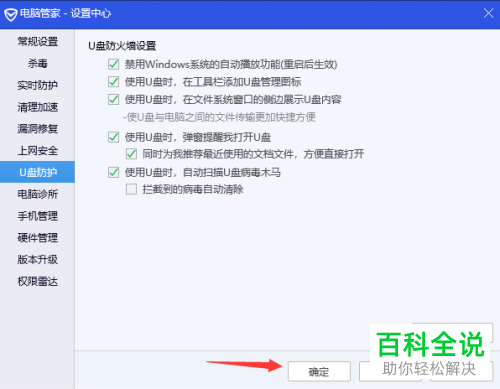
Task: Toggle 在工具栏添加U盘管理图标 checkbox
Action: click(x=114, y=82)
